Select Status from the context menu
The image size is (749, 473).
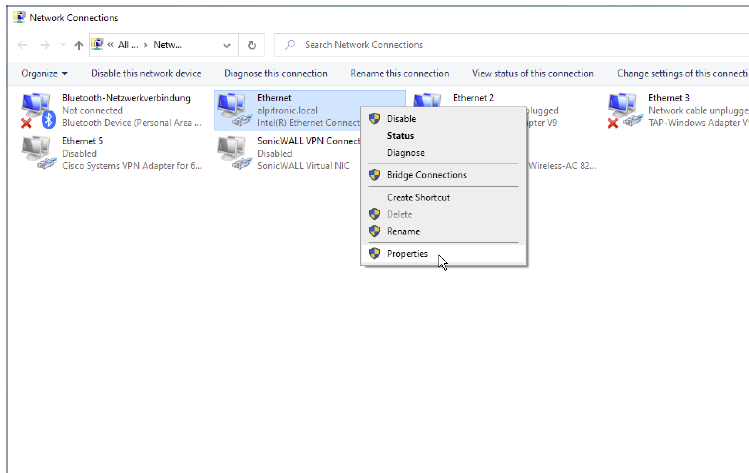400,136
